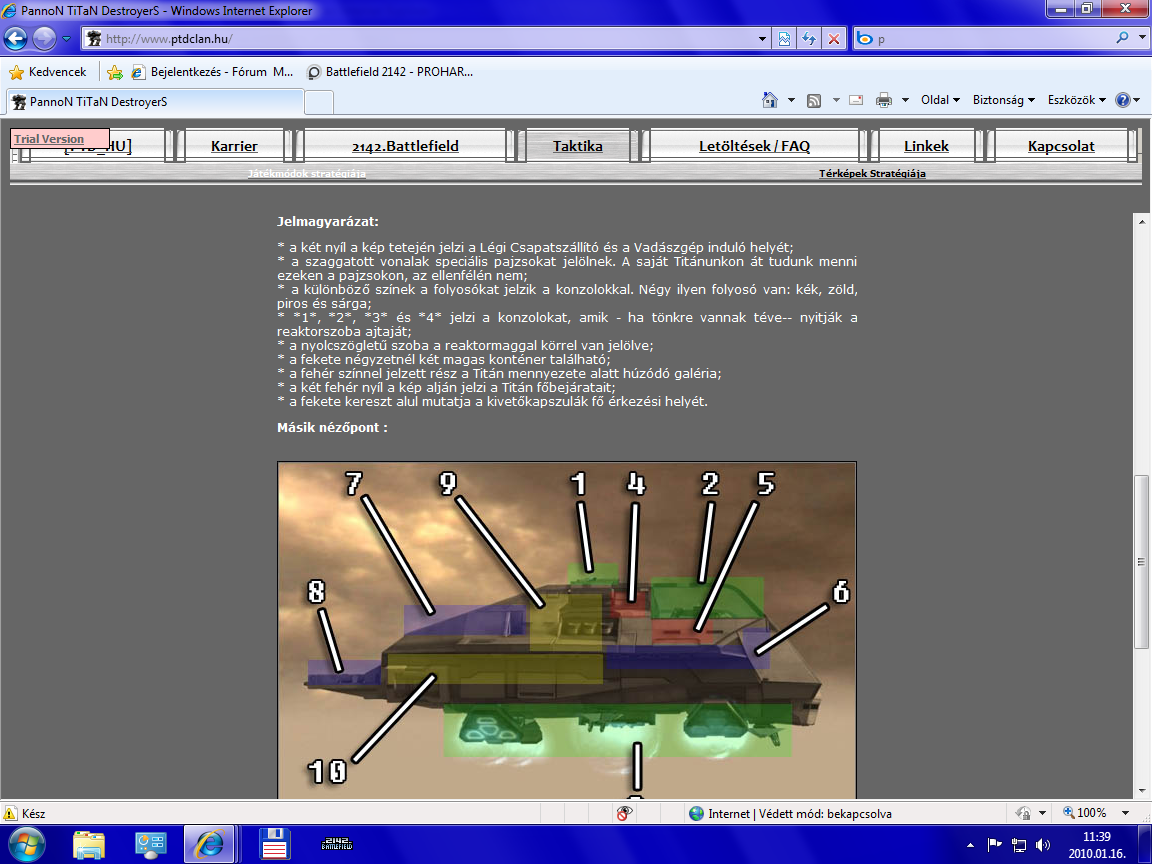Expand the Home button dropdown arrow

pyautogui.click(x=791, y=100)
